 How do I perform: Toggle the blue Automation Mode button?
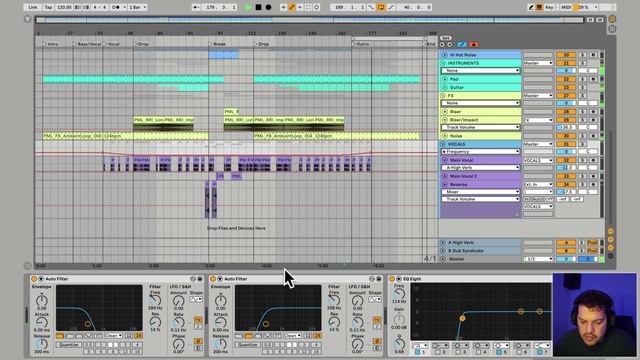pyautogui.click(x=462, y=44)
